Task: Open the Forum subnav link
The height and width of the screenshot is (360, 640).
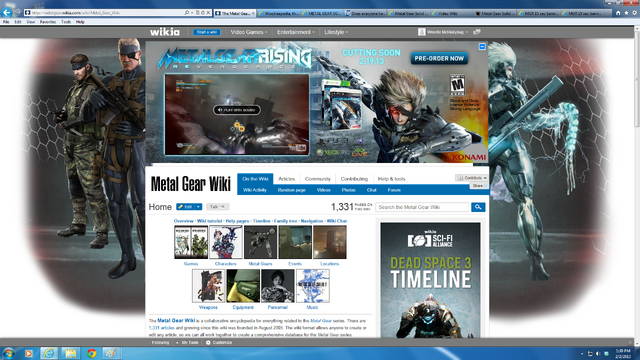Action: 394,190
